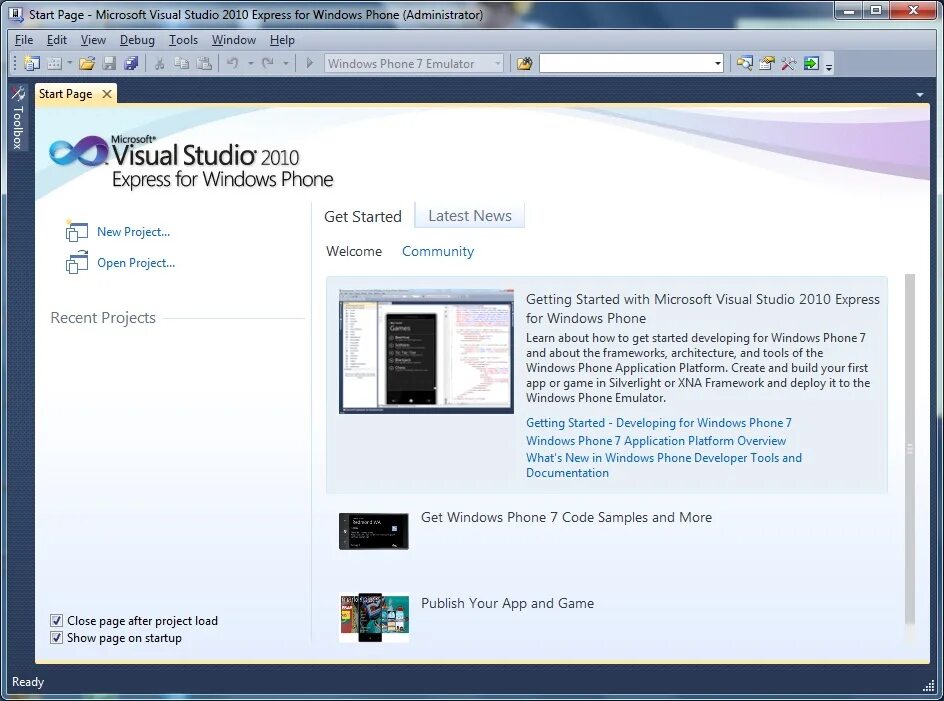944x701 pixels.
Task: Select Get Windows Phone 7 Code Samples and More
Action: click(x=566, y=517)
